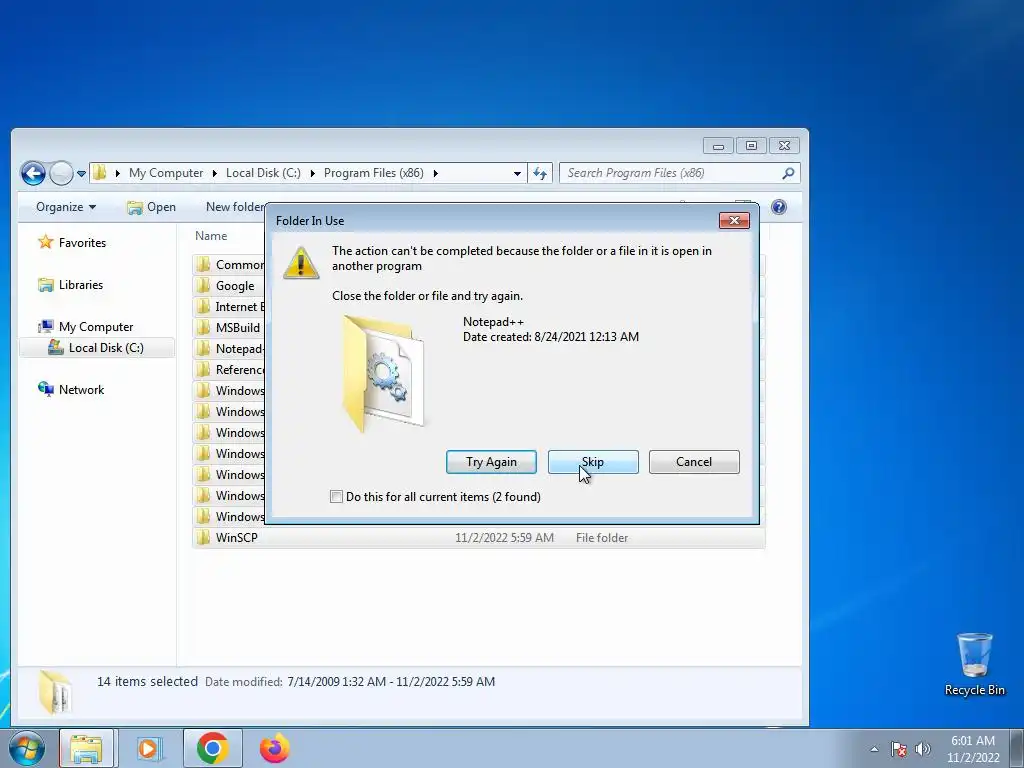This screenshot has height=768, width=1024.
Task: Click the Notepad++ folder icon in list
Action: [204, 348]
